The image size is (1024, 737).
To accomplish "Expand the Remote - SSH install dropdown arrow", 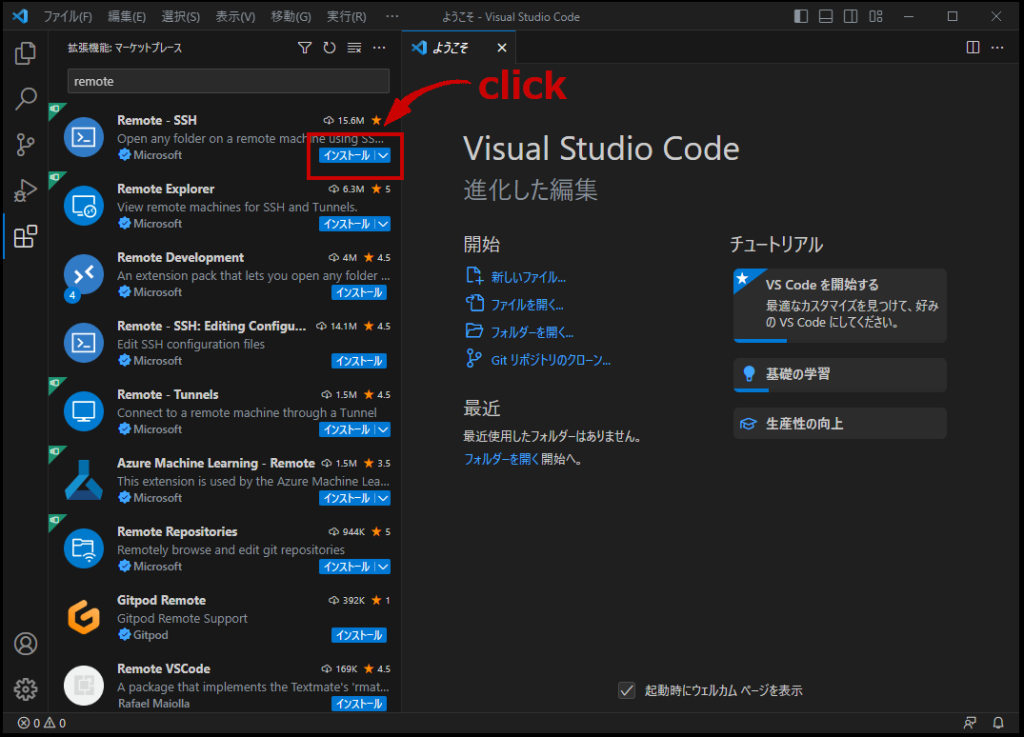I will pyautogui.click(x=383, y=155).
